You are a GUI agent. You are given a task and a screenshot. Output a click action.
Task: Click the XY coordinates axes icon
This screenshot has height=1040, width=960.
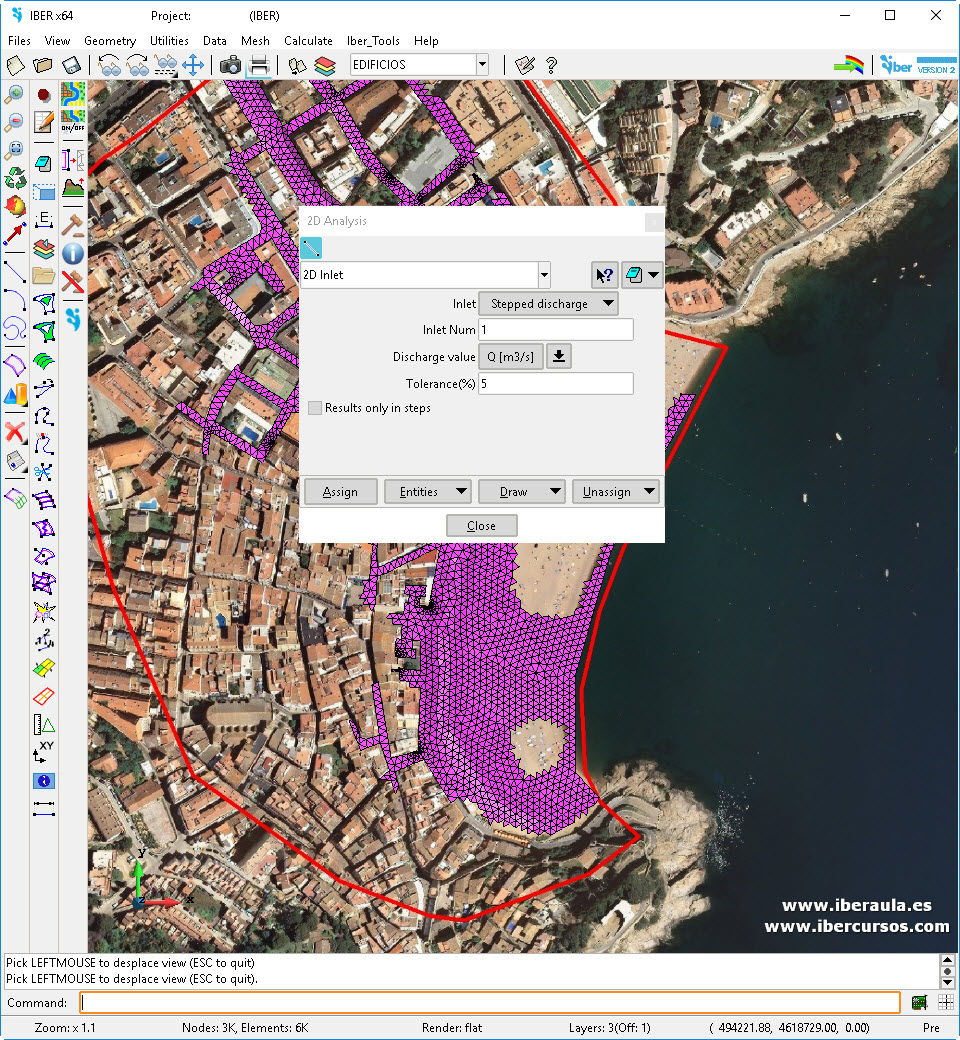pos(43,752)
